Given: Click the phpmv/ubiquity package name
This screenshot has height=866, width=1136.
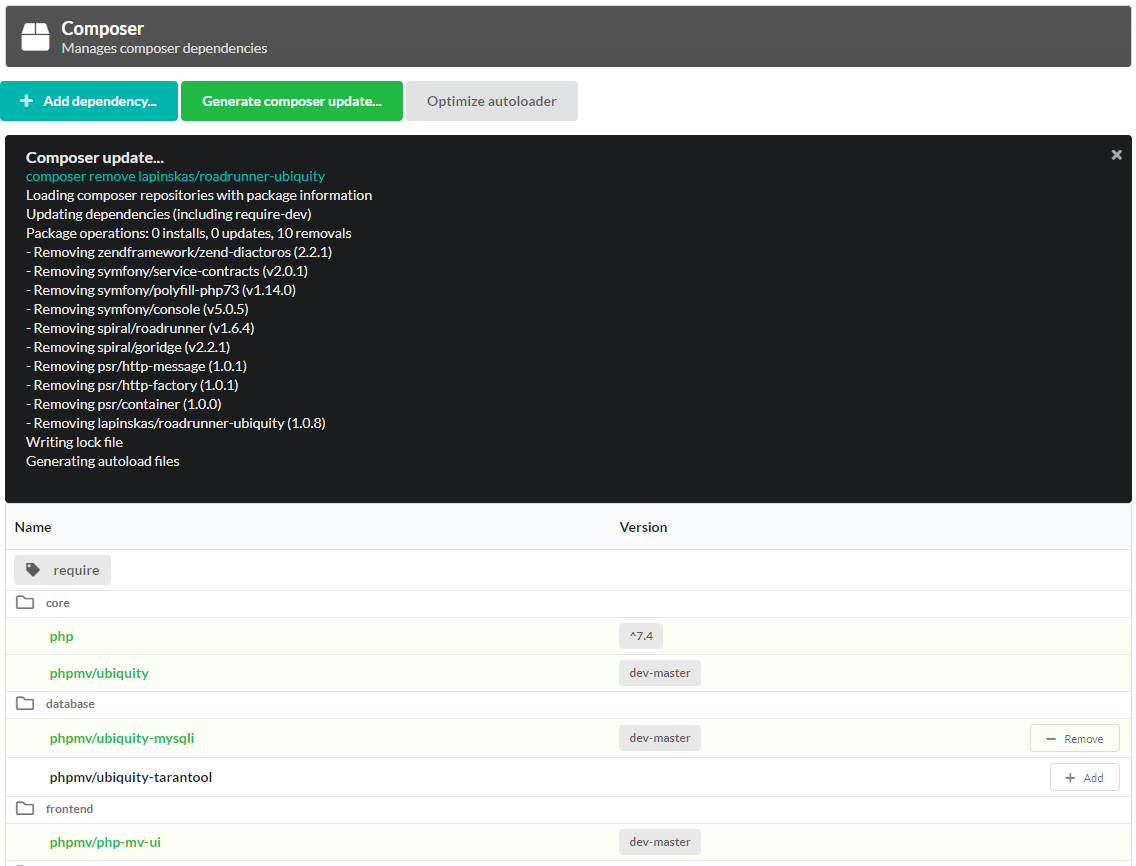Looking at the screenshot, I should 99,673.
